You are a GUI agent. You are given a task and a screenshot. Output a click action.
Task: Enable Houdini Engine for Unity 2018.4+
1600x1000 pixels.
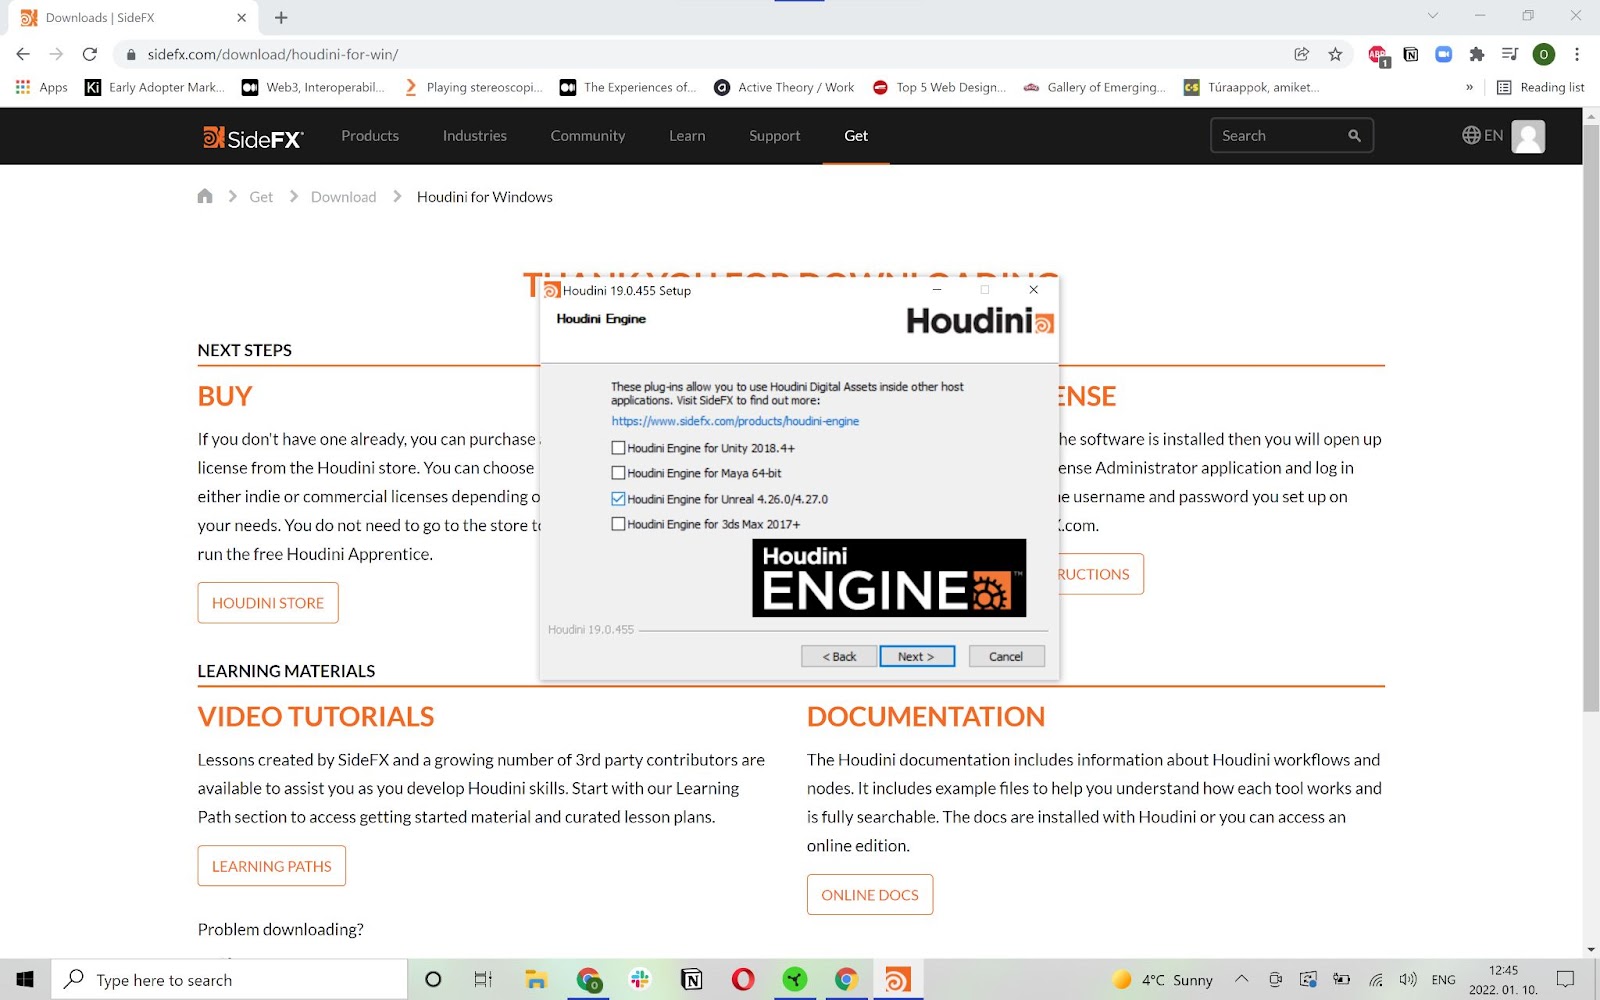pos(618,448)
